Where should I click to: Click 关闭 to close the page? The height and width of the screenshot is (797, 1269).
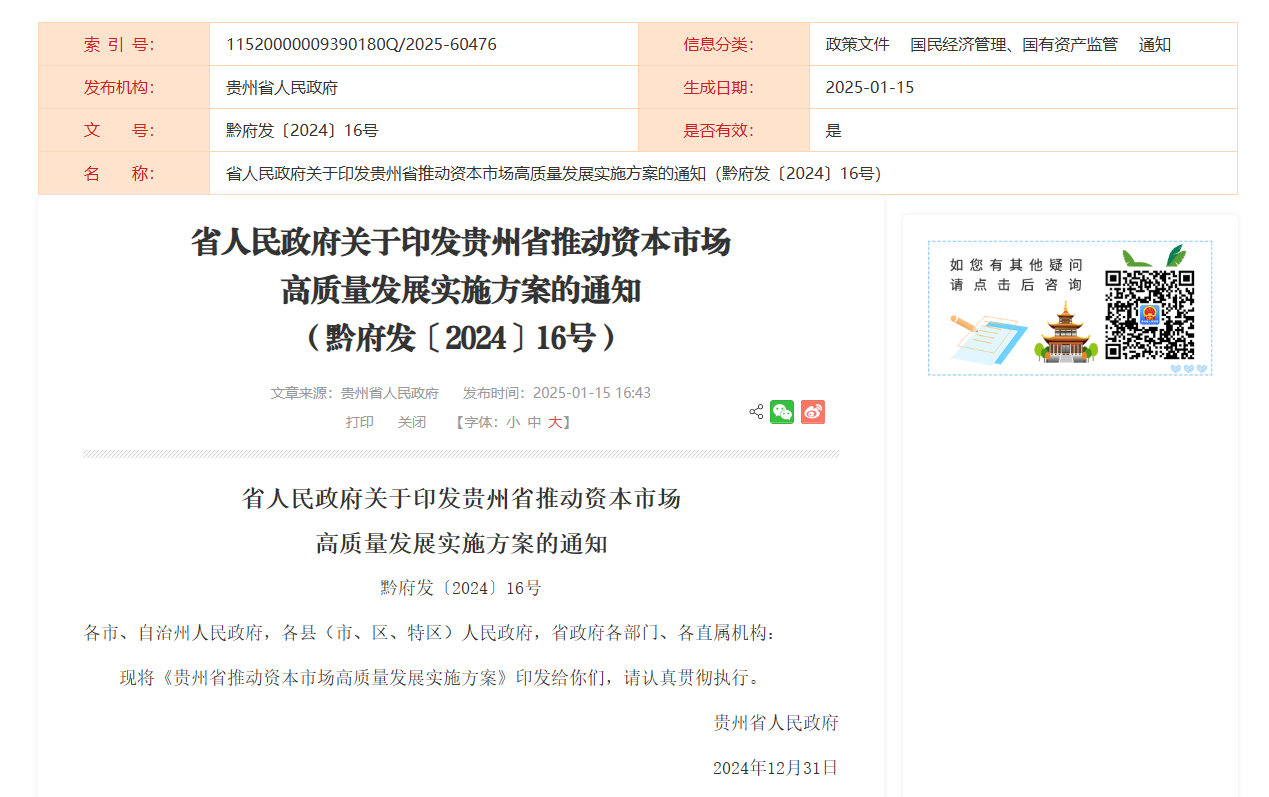point(412,422)
